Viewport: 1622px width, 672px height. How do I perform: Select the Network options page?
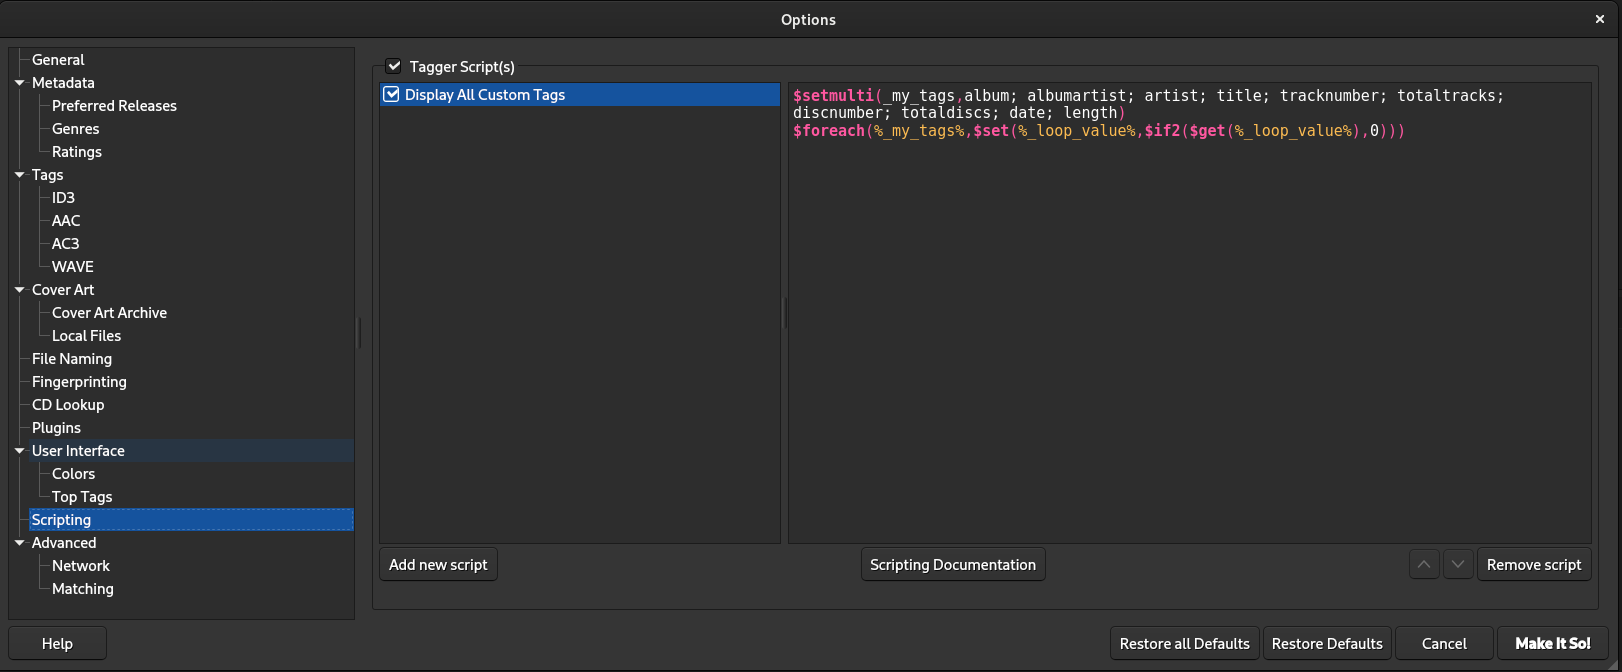tap(81, 566)
